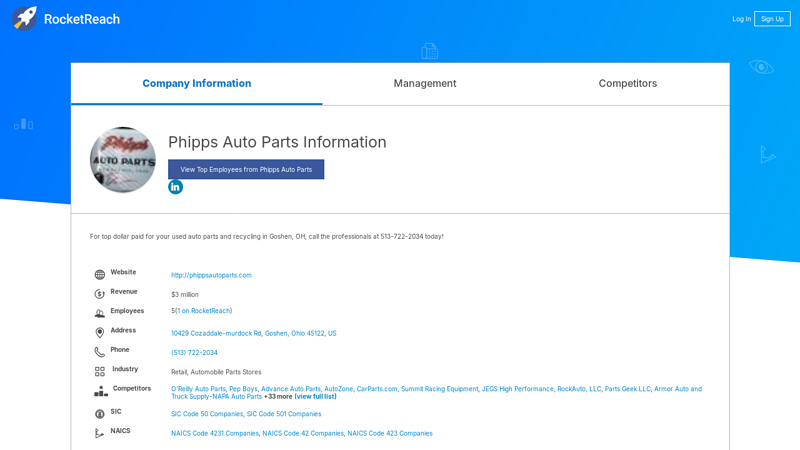
Task: Open AutoZone competitor link
Action: click(338, 389)
